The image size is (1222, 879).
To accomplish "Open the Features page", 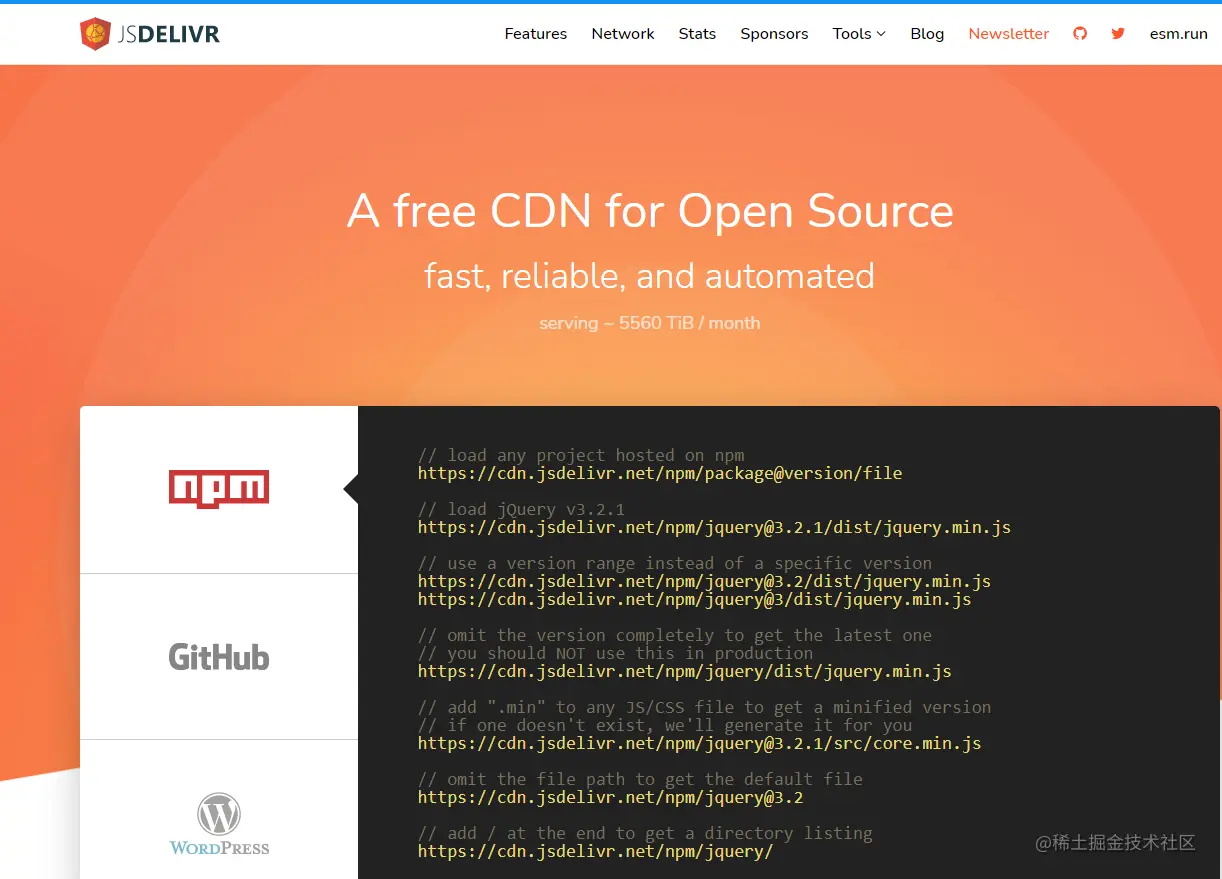I will coord(535,34).
